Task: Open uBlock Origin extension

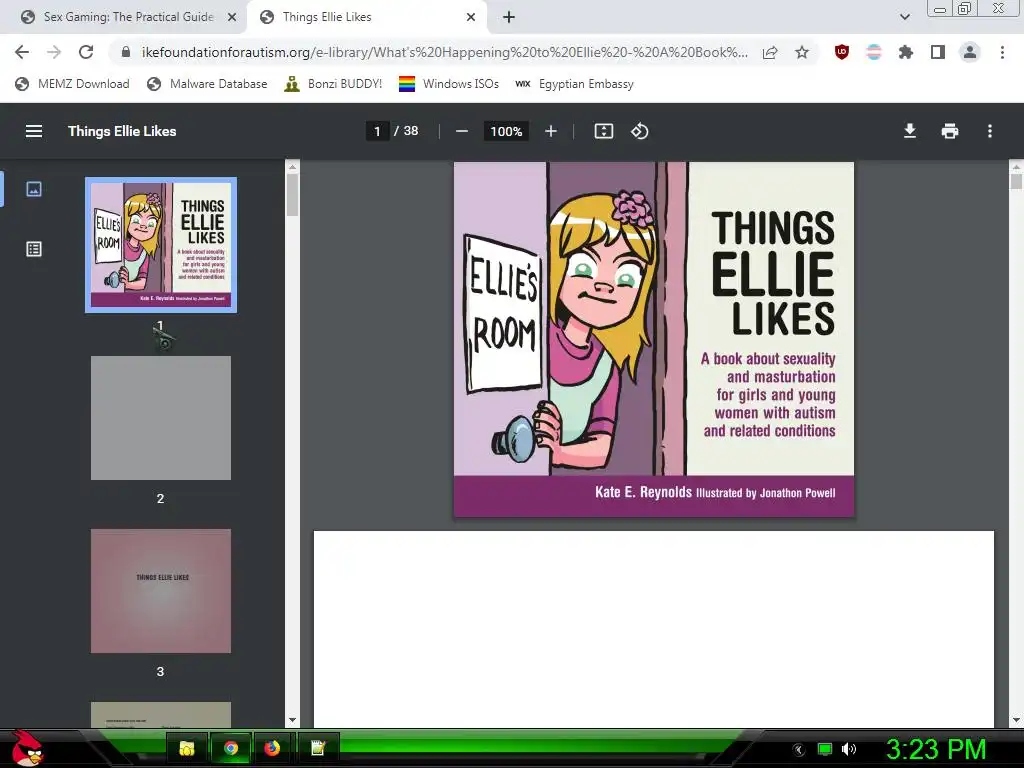Action: click(x=842, y=52)
